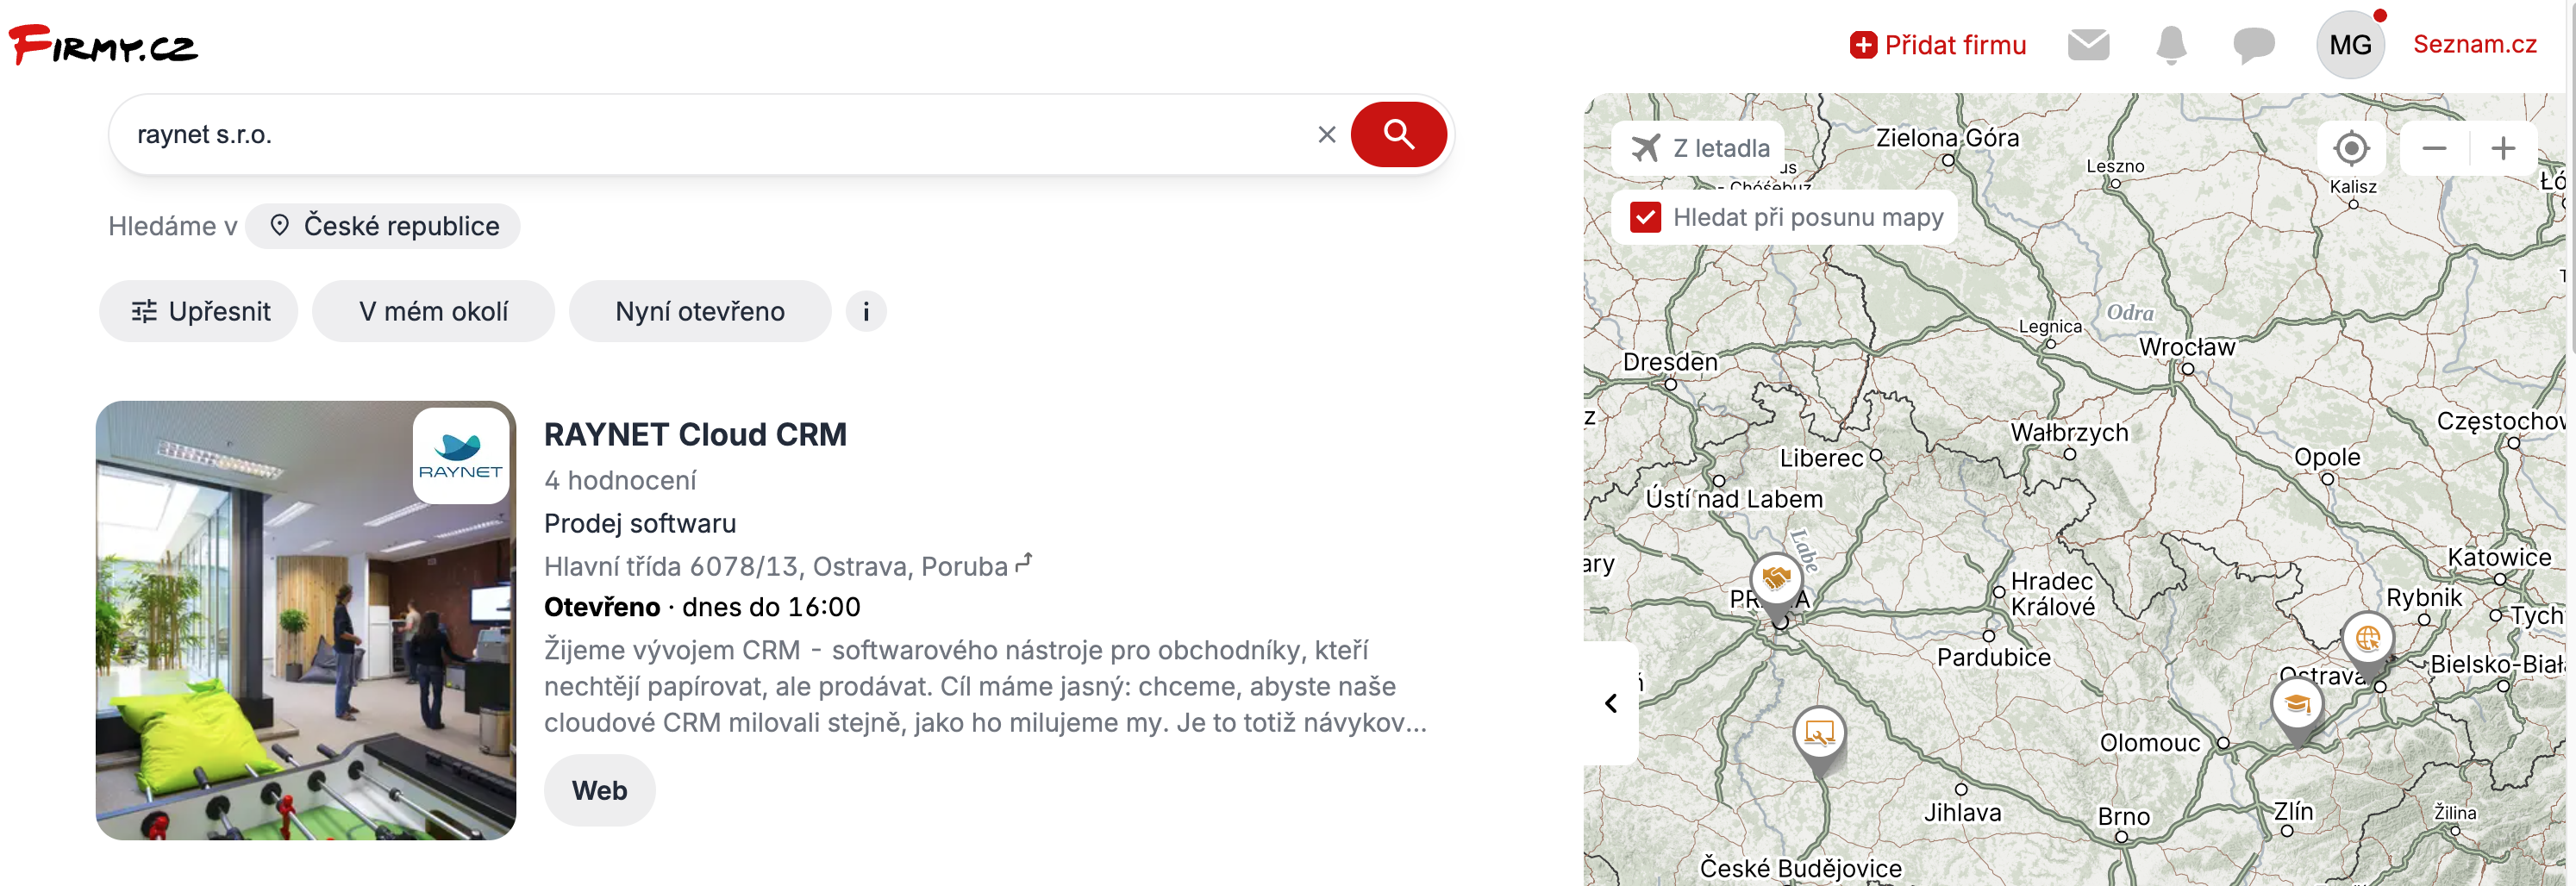Uncheck Hledat při posunu mapy checkbox

1645,217
